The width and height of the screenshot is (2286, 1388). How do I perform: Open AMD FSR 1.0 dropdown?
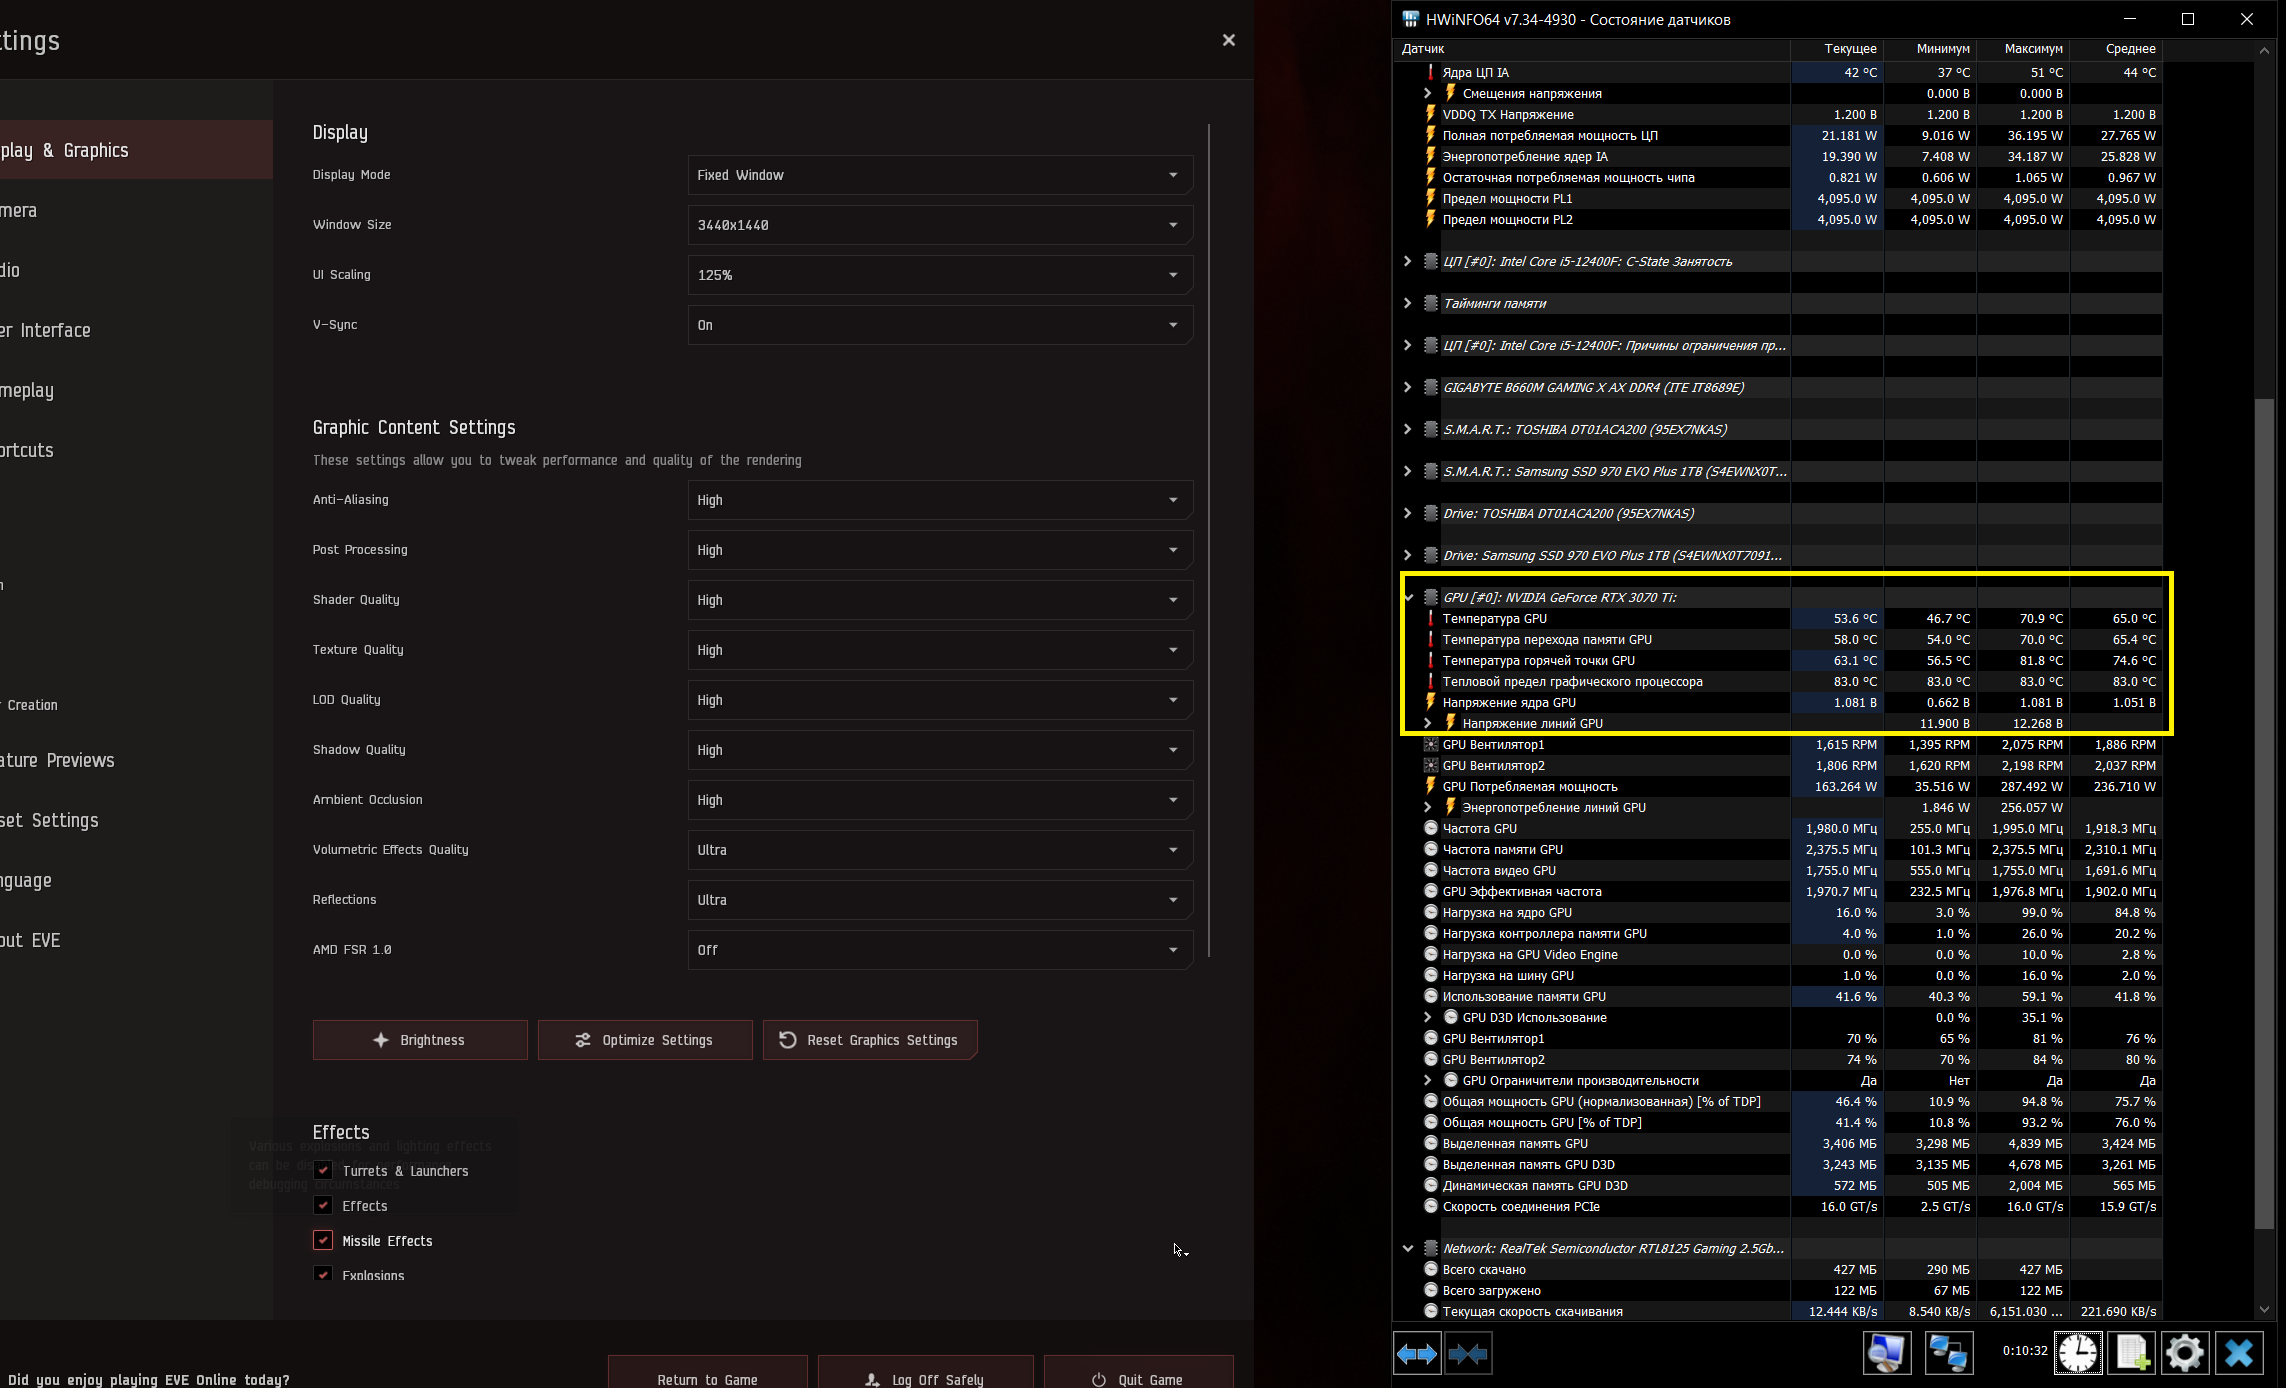pyautogui.click(x=940, y=950)
